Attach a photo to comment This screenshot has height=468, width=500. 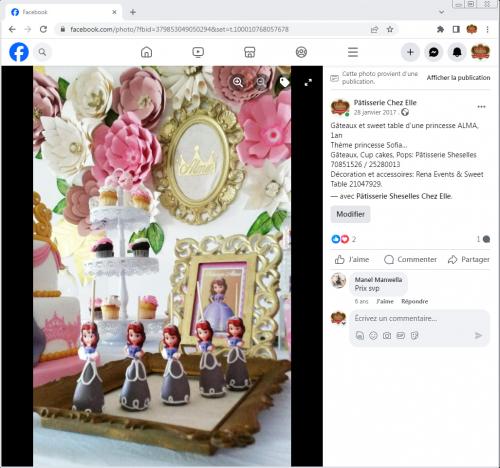tap(387, 335)
